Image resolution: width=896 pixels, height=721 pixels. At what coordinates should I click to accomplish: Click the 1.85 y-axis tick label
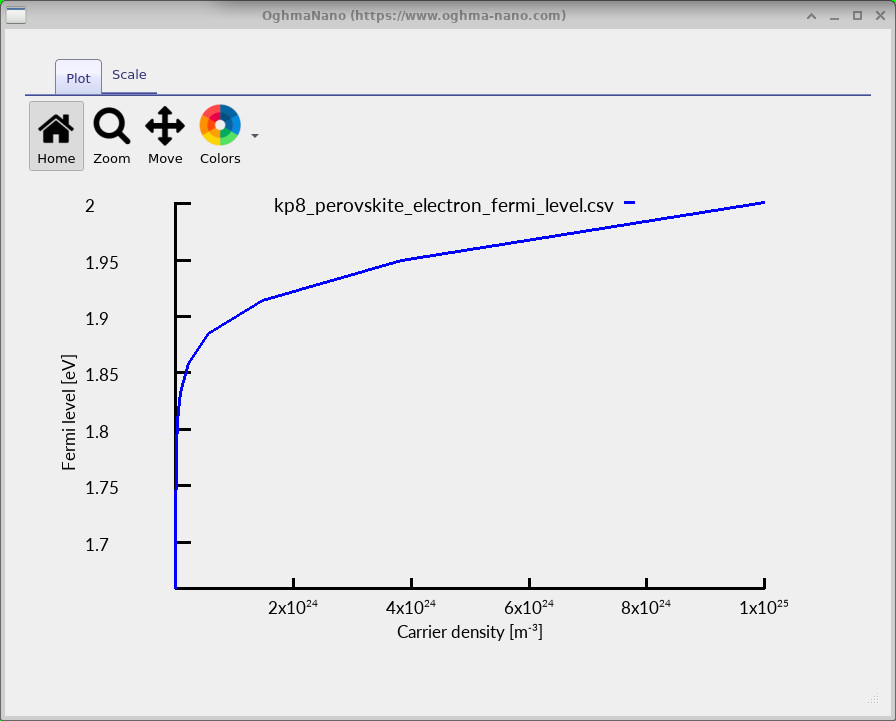click(102, 375)
